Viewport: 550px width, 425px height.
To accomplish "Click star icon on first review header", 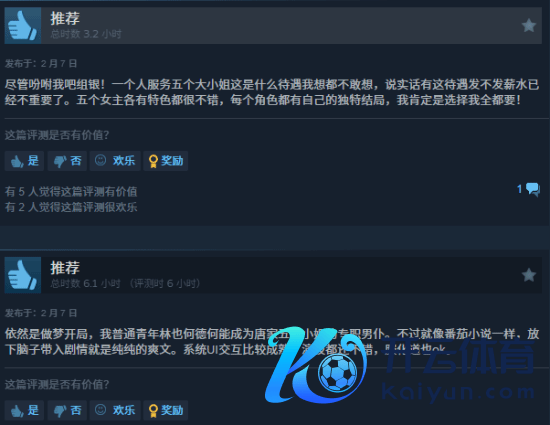I will click(x=529, y=26).
